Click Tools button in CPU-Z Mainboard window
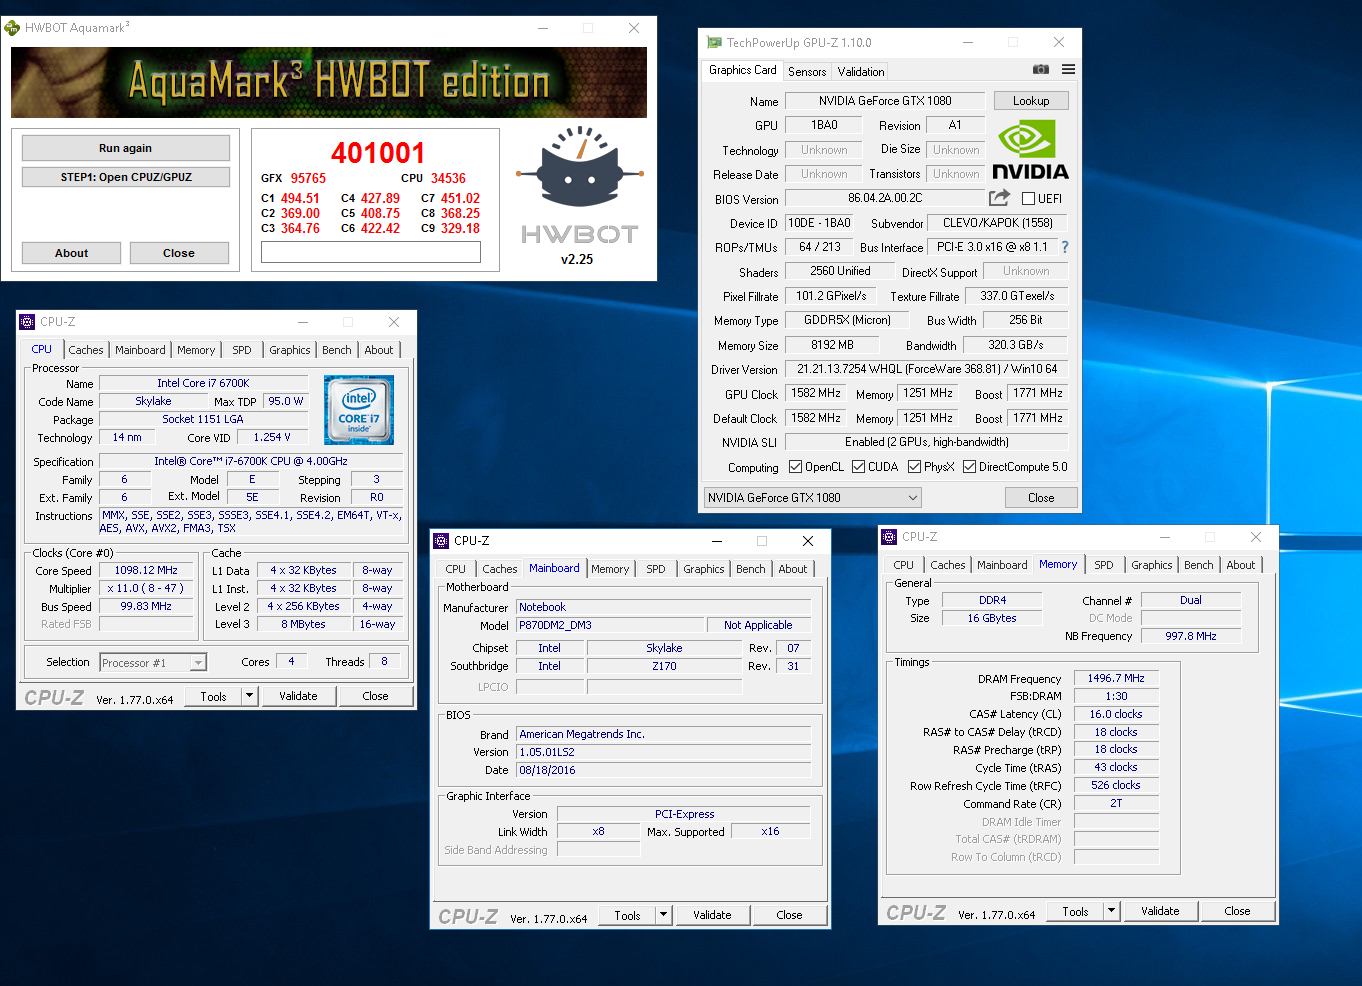1362x986 pixels. (x=627, y=915)
